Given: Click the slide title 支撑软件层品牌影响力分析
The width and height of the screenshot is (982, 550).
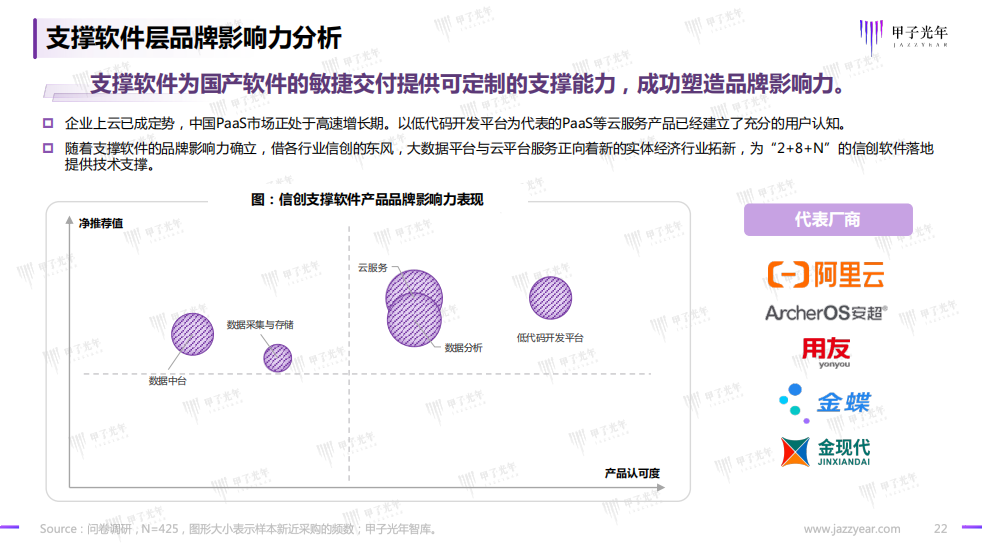Looking at the screenshot, I should coord(194,38).
